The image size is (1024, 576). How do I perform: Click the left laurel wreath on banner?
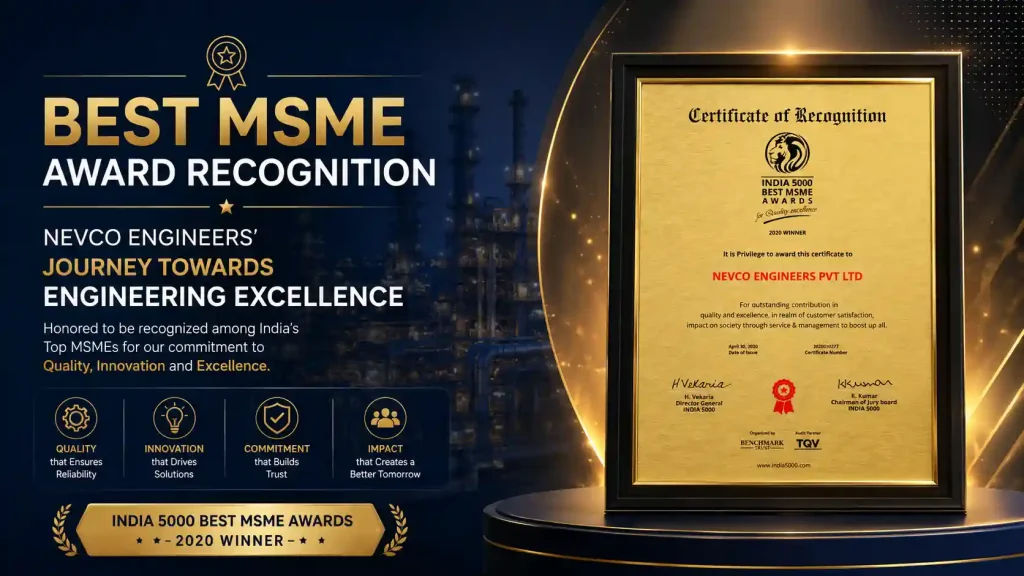(64, 530)
